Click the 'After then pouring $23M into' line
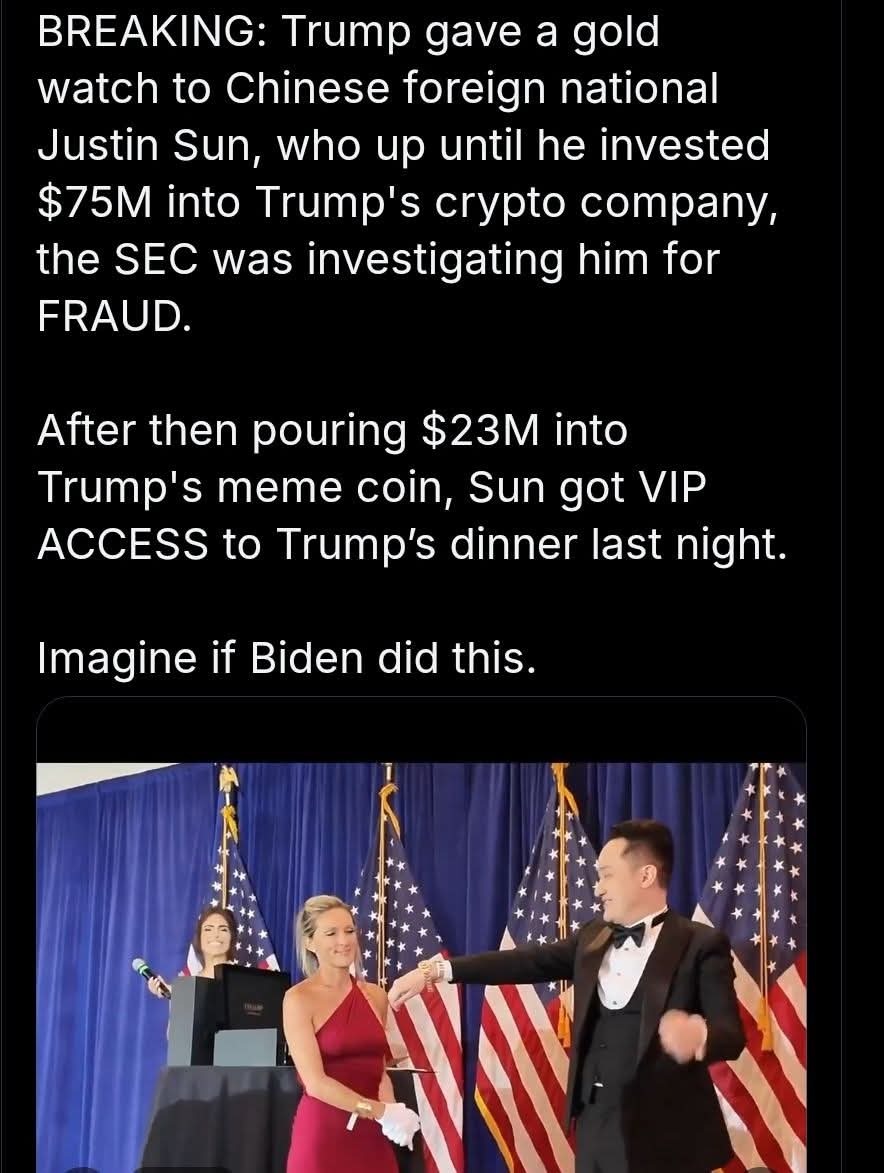The image size is (884, 1173). [x=333, y=432]
